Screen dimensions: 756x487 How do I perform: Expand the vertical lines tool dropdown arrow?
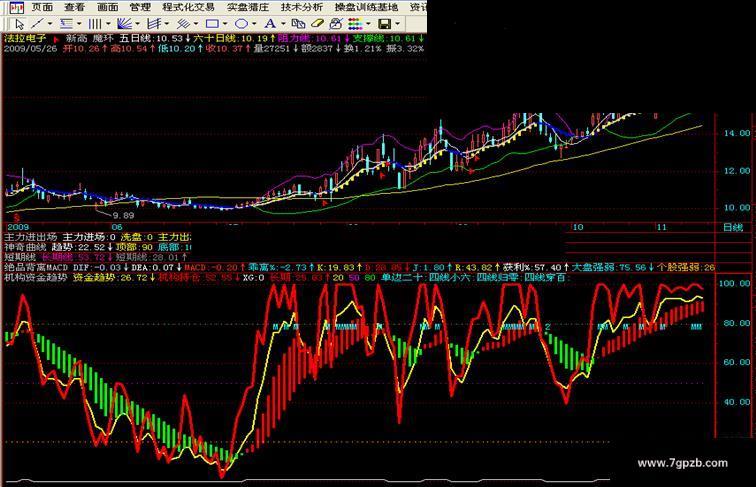point(108,24)
